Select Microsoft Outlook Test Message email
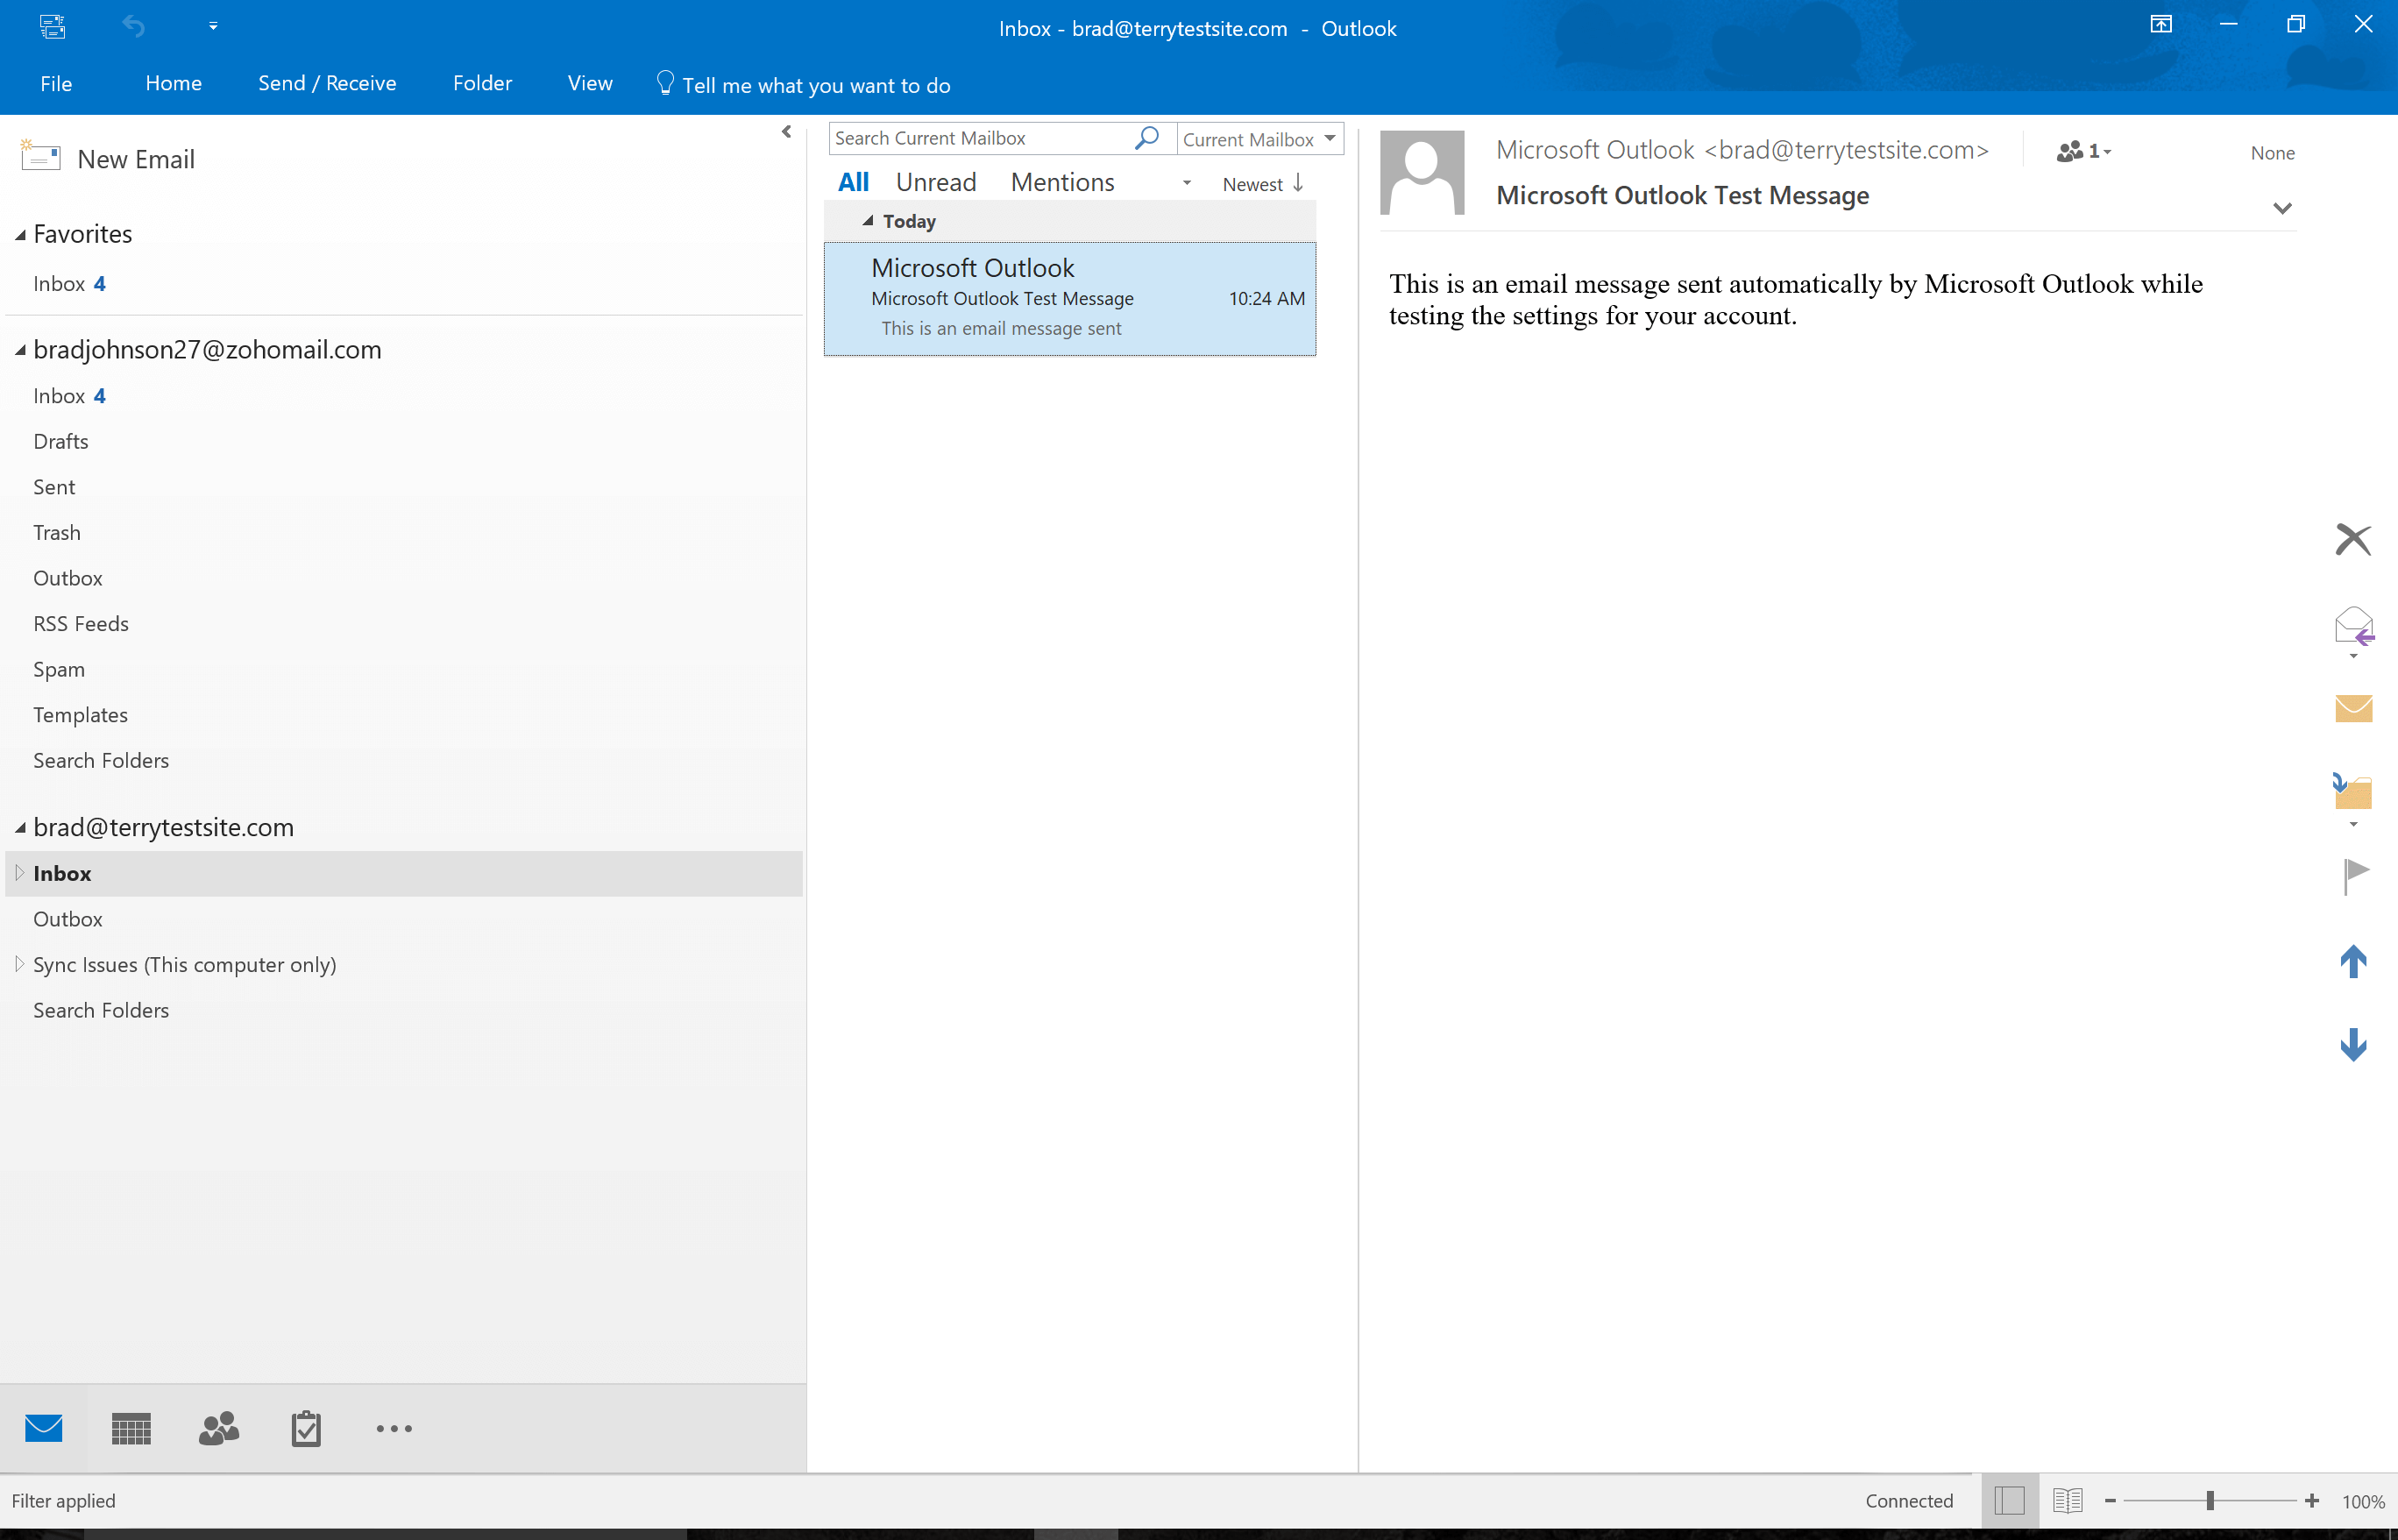Image resolution: width=2398 pixels, height=1540 pixels. 1069,298
